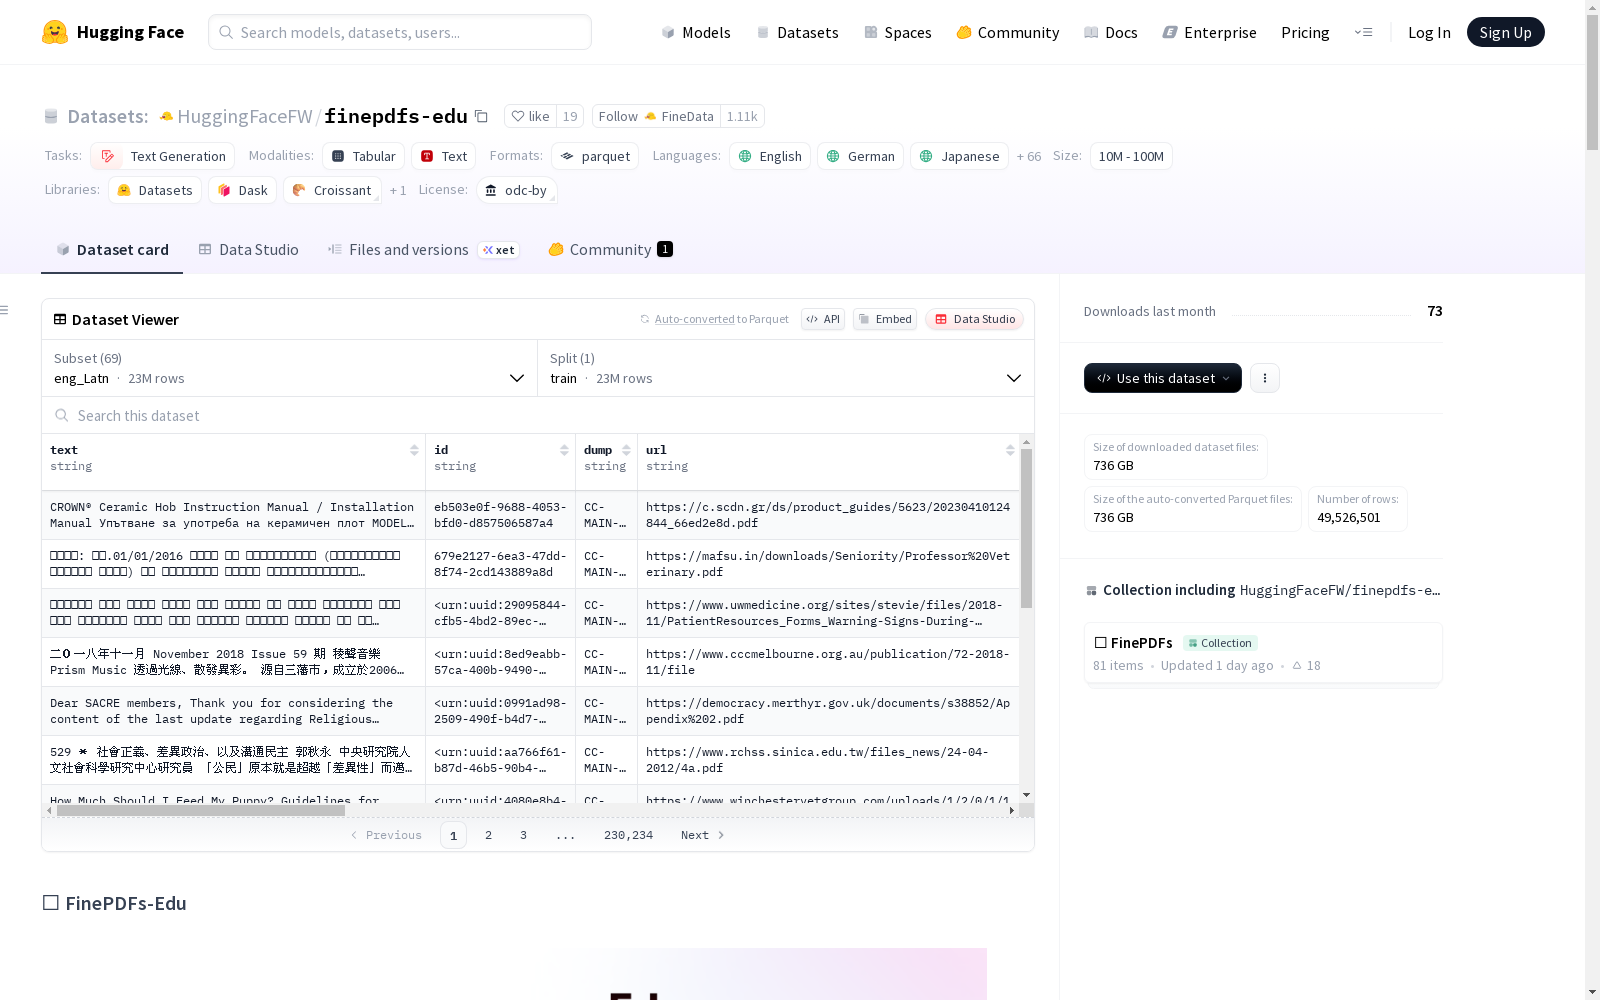Click the 19 likes count
The image size is (1600, 1000).
pyautogui.click(x=570, y=116)
